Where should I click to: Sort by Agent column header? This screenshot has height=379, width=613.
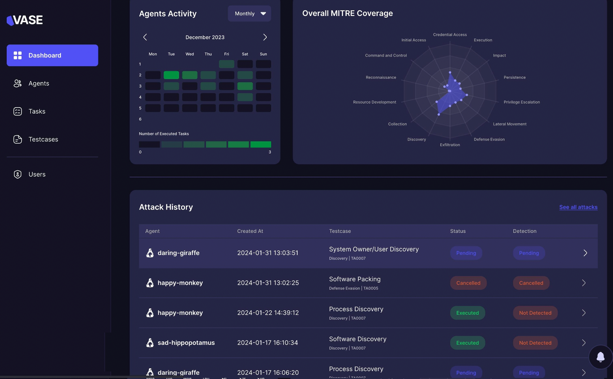(x=152, y=231)
